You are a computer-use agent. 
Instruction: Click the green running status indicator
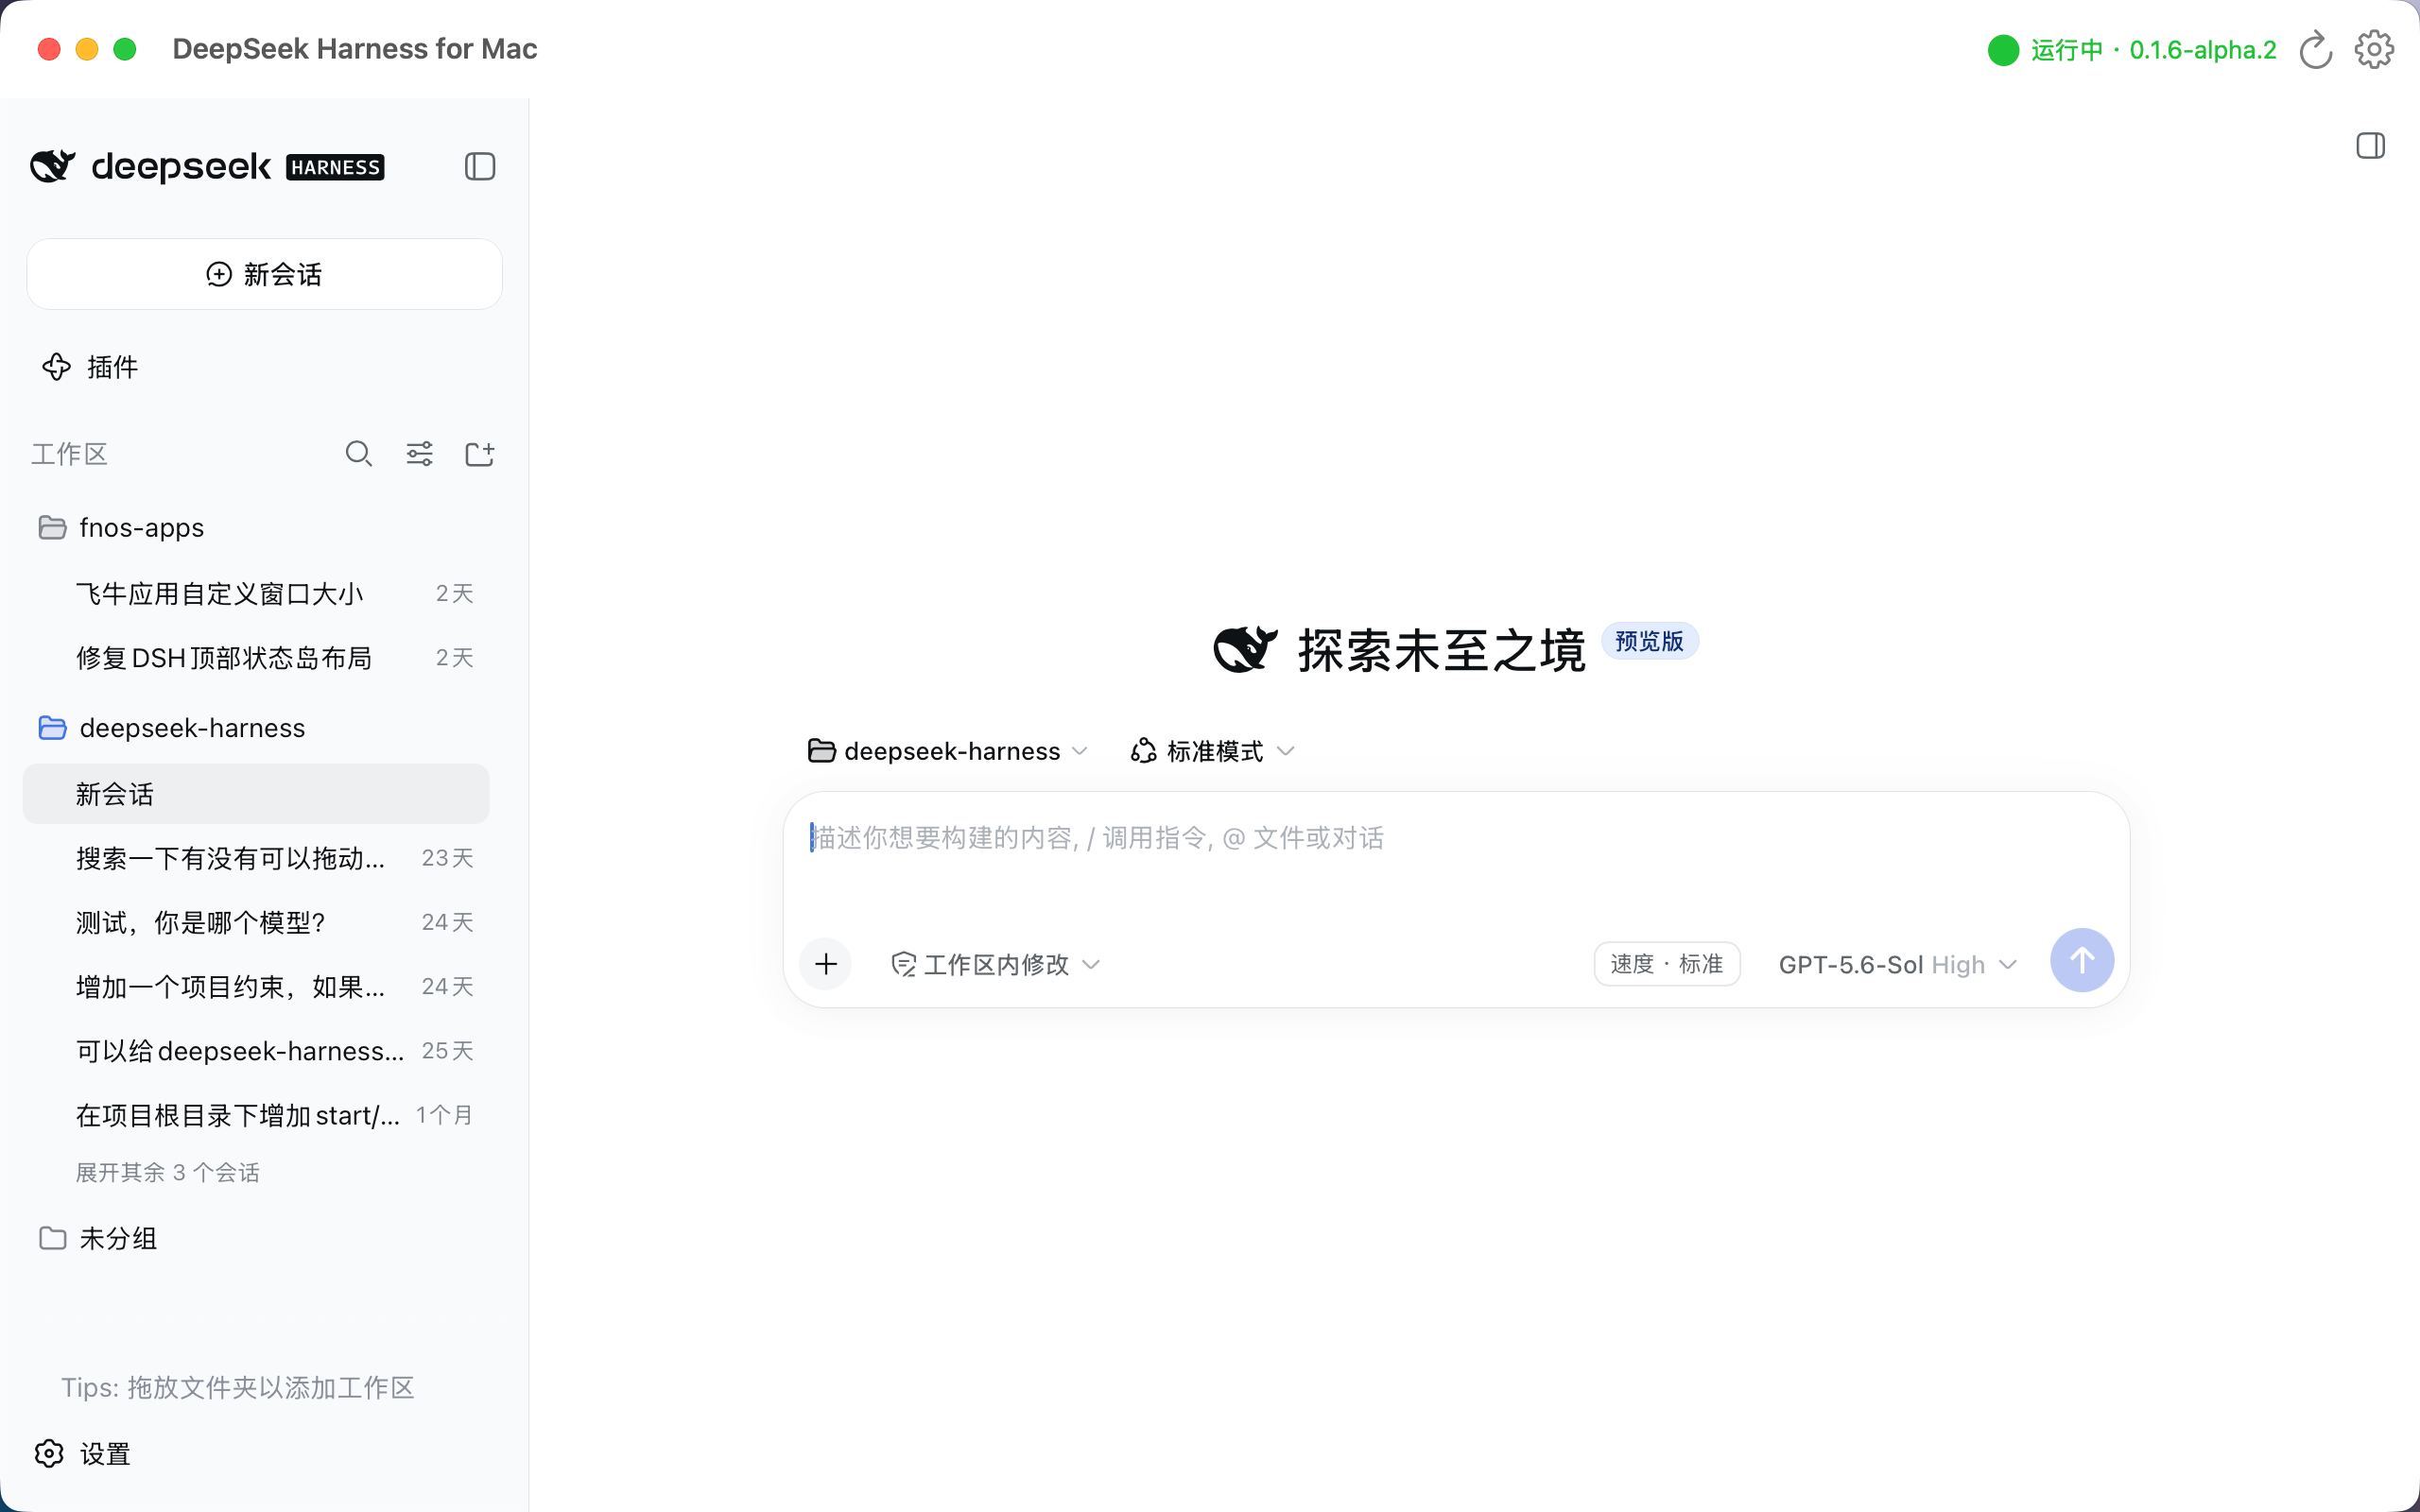click(x=2003, y=50)
